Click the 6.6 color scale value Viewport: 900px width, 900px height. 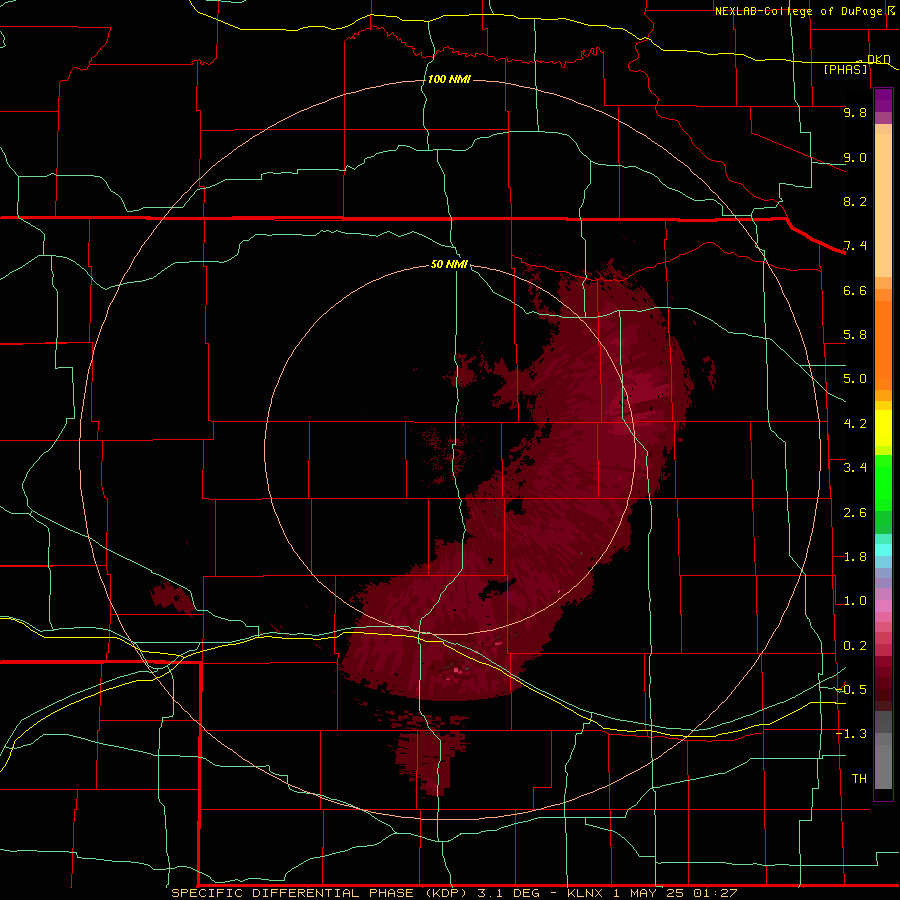point(855,290)
